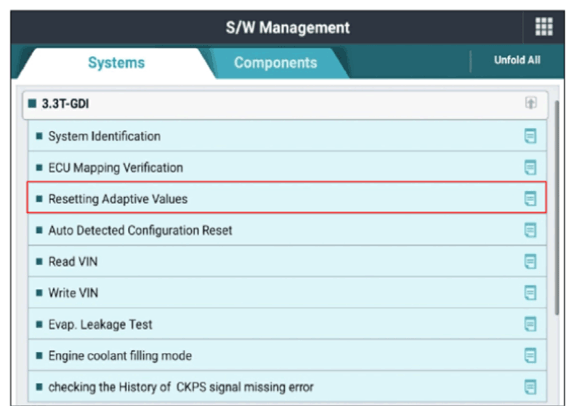Viewport: 575px width, 415px height.
Task: Click the vertical scrollbar on the list
Action: (557, 207)
